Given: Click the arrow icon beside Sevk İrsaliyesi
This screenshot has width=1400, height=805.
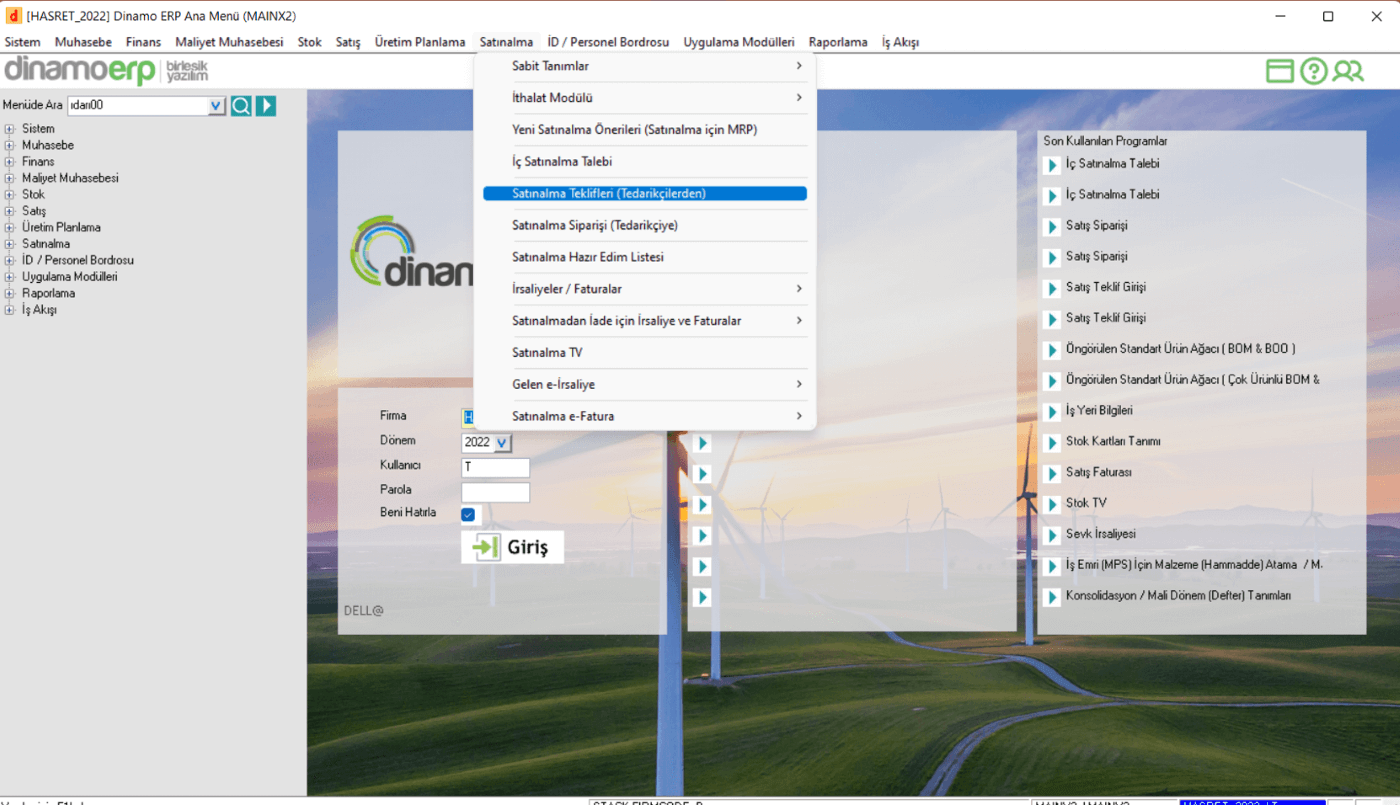Looking at the screenshot, I should (x=1051, y=535).
